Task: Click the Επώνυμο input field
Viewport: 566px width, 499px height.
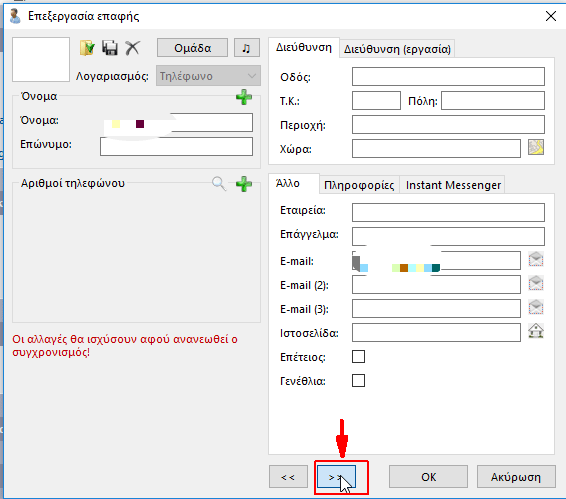Action: (177, 147)
